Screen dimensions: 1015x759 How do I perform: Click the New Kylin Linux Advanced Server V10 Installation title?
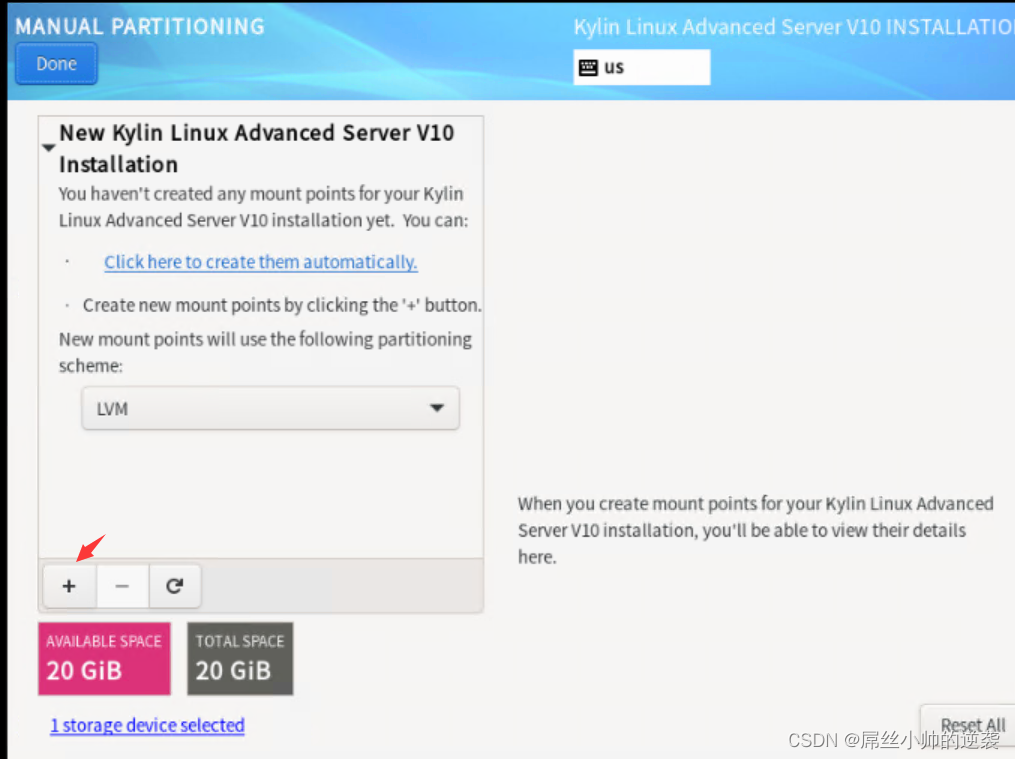256,148
